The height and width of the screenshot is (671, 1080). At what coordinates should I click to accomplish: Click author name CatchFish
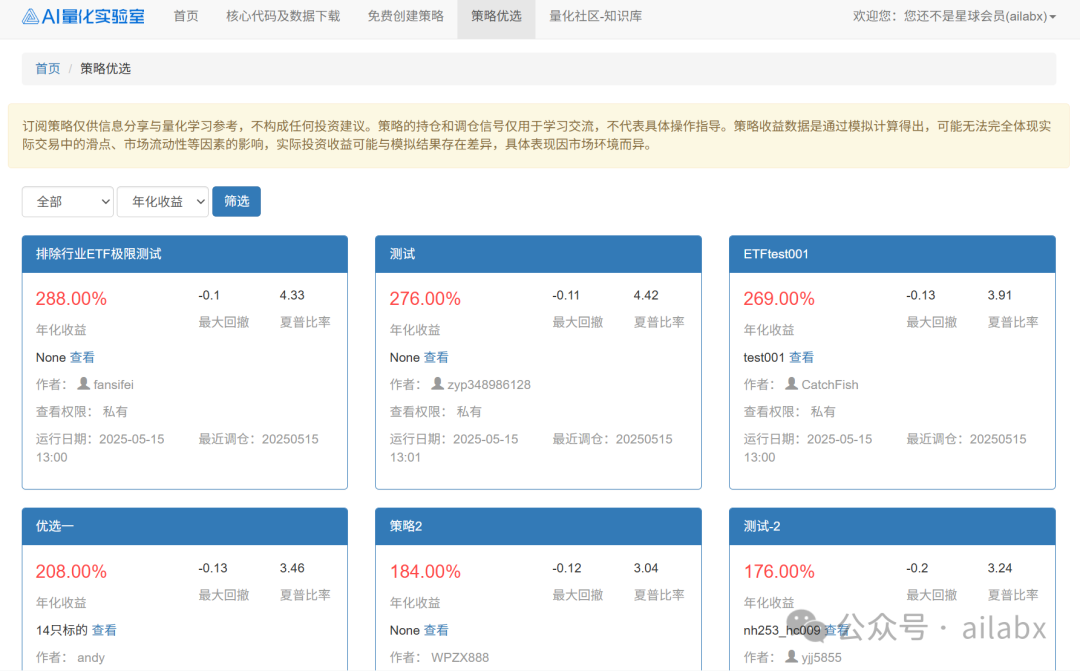(830, 384)
